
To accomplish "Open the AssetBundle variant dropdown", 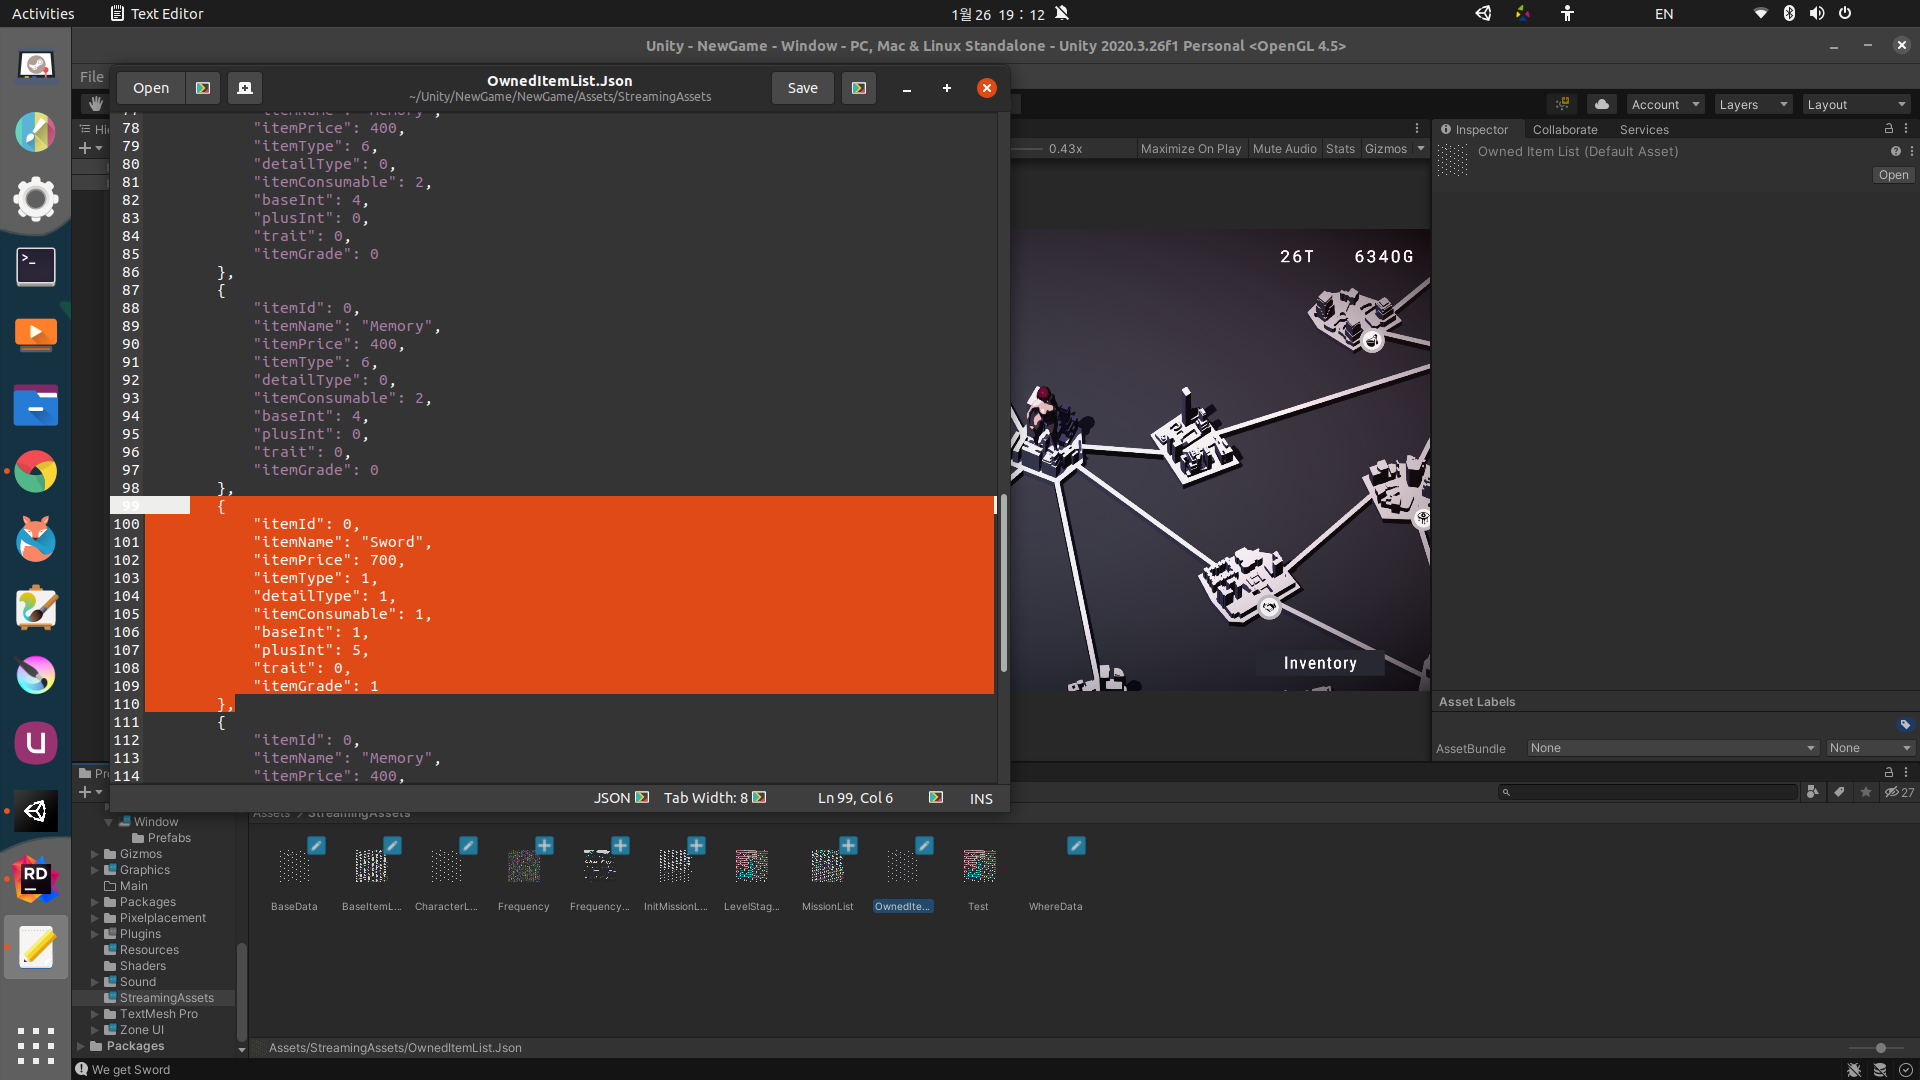I will pyautogui.click(x=1869, y=748).
